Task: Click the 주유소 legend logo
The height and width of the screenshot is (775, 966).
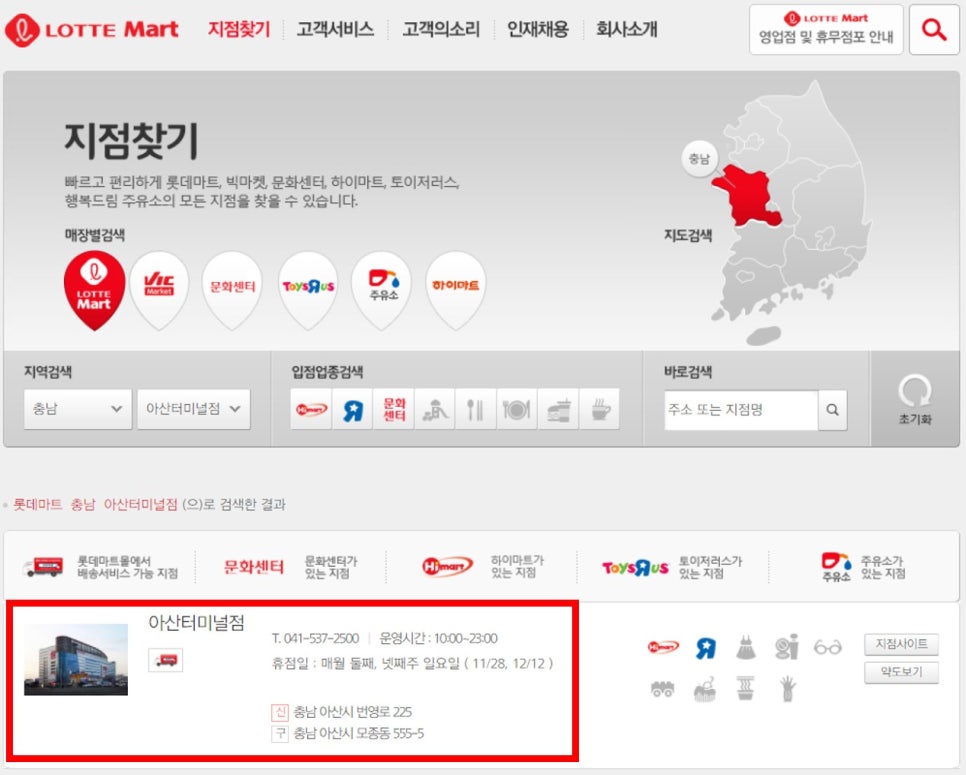Action: coord(836,567)
